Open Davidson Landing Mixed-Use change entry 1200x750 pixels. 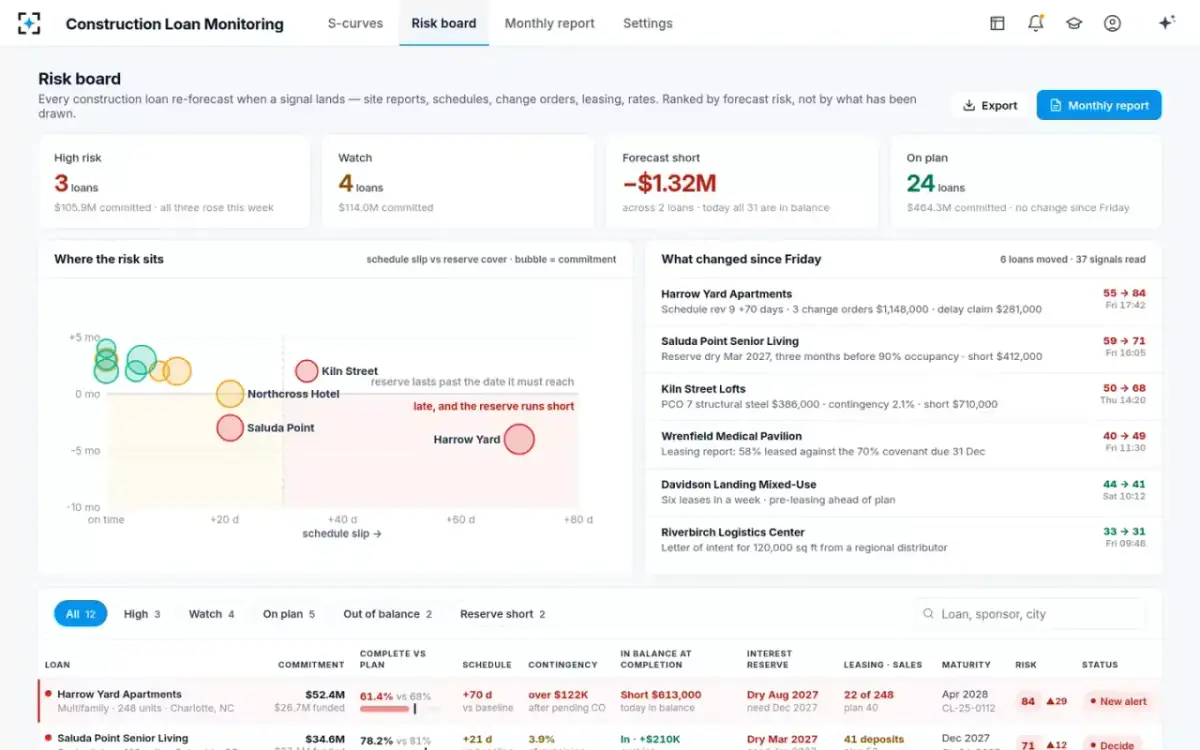[x=903, y=492]
